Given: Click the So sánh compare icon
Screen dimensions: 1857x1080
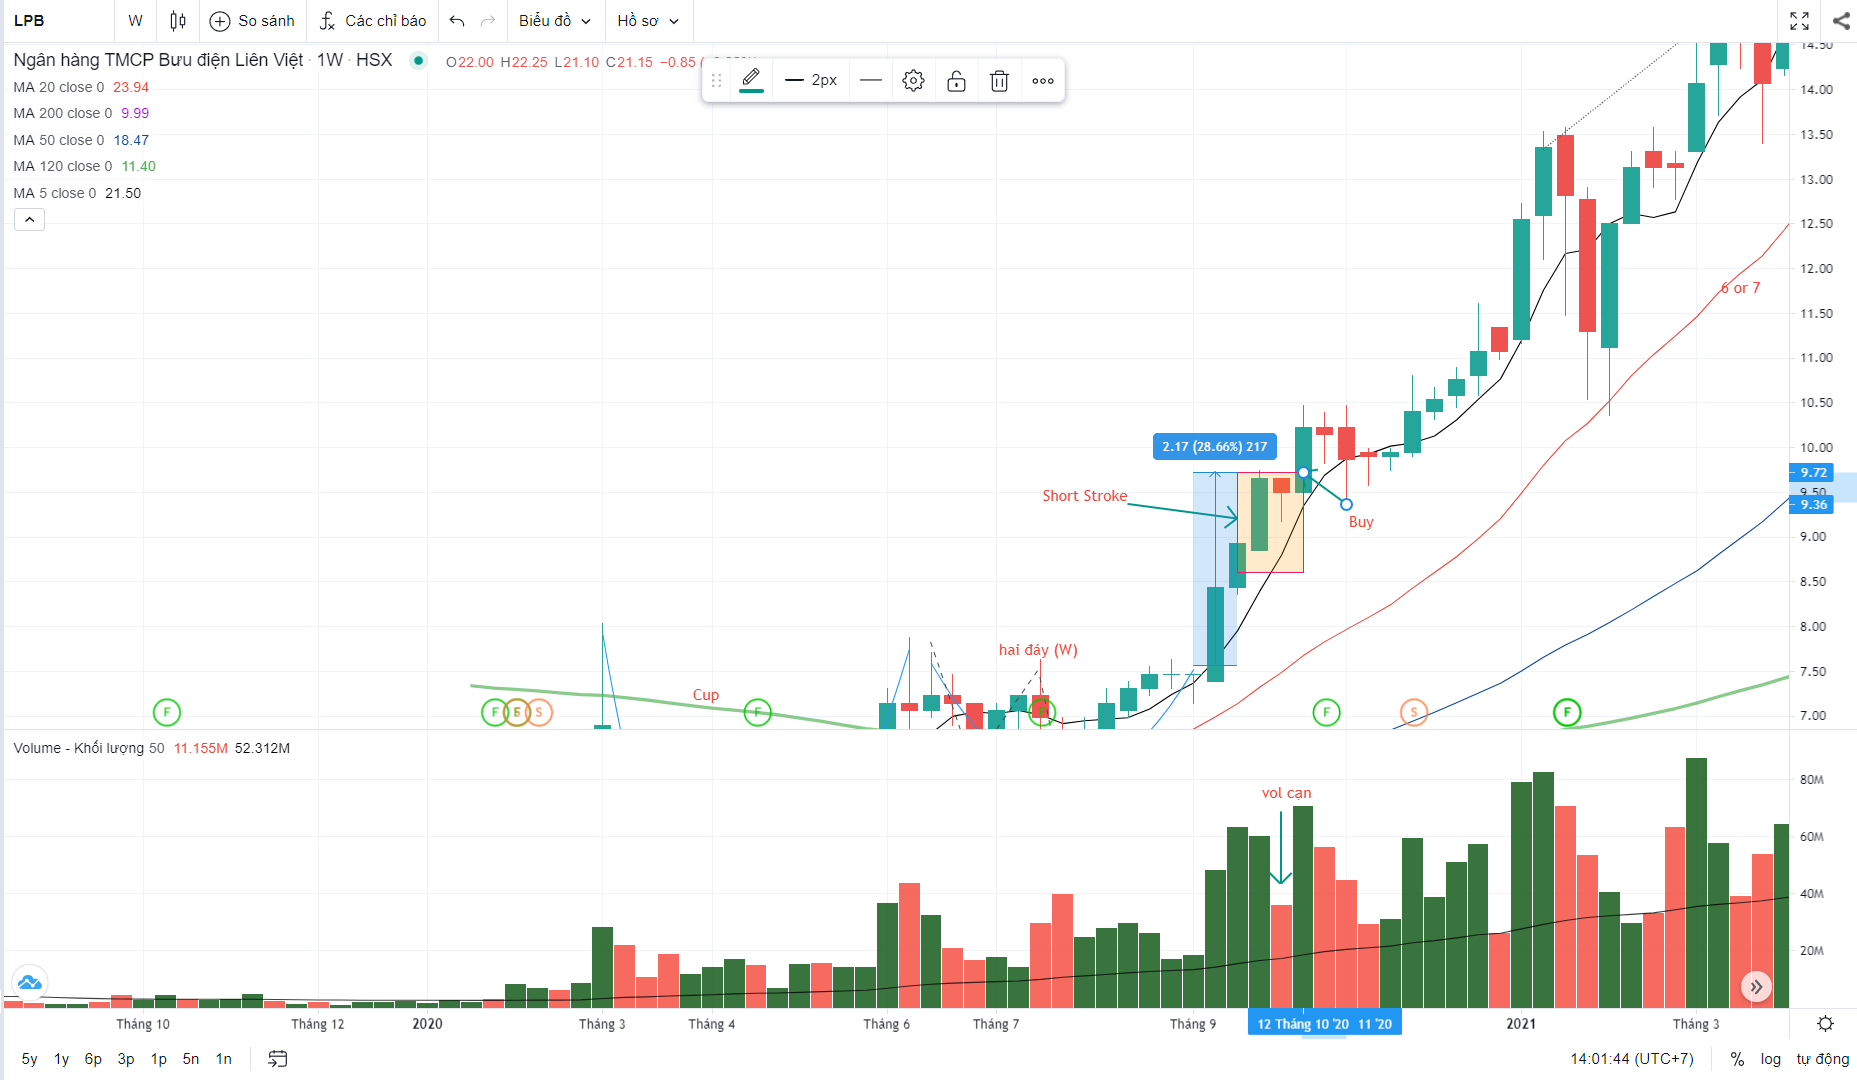Looking at the screenshot, I should [x=220, y=21].
